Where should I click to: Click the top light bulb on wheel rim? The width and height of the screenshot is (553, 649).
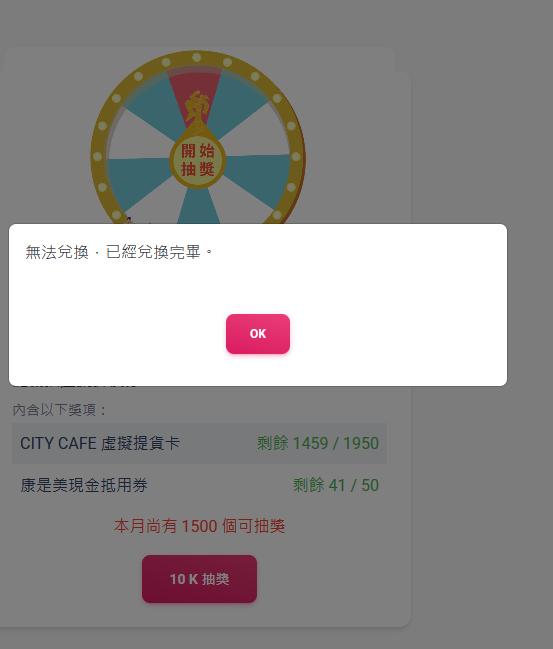(197, 57)
